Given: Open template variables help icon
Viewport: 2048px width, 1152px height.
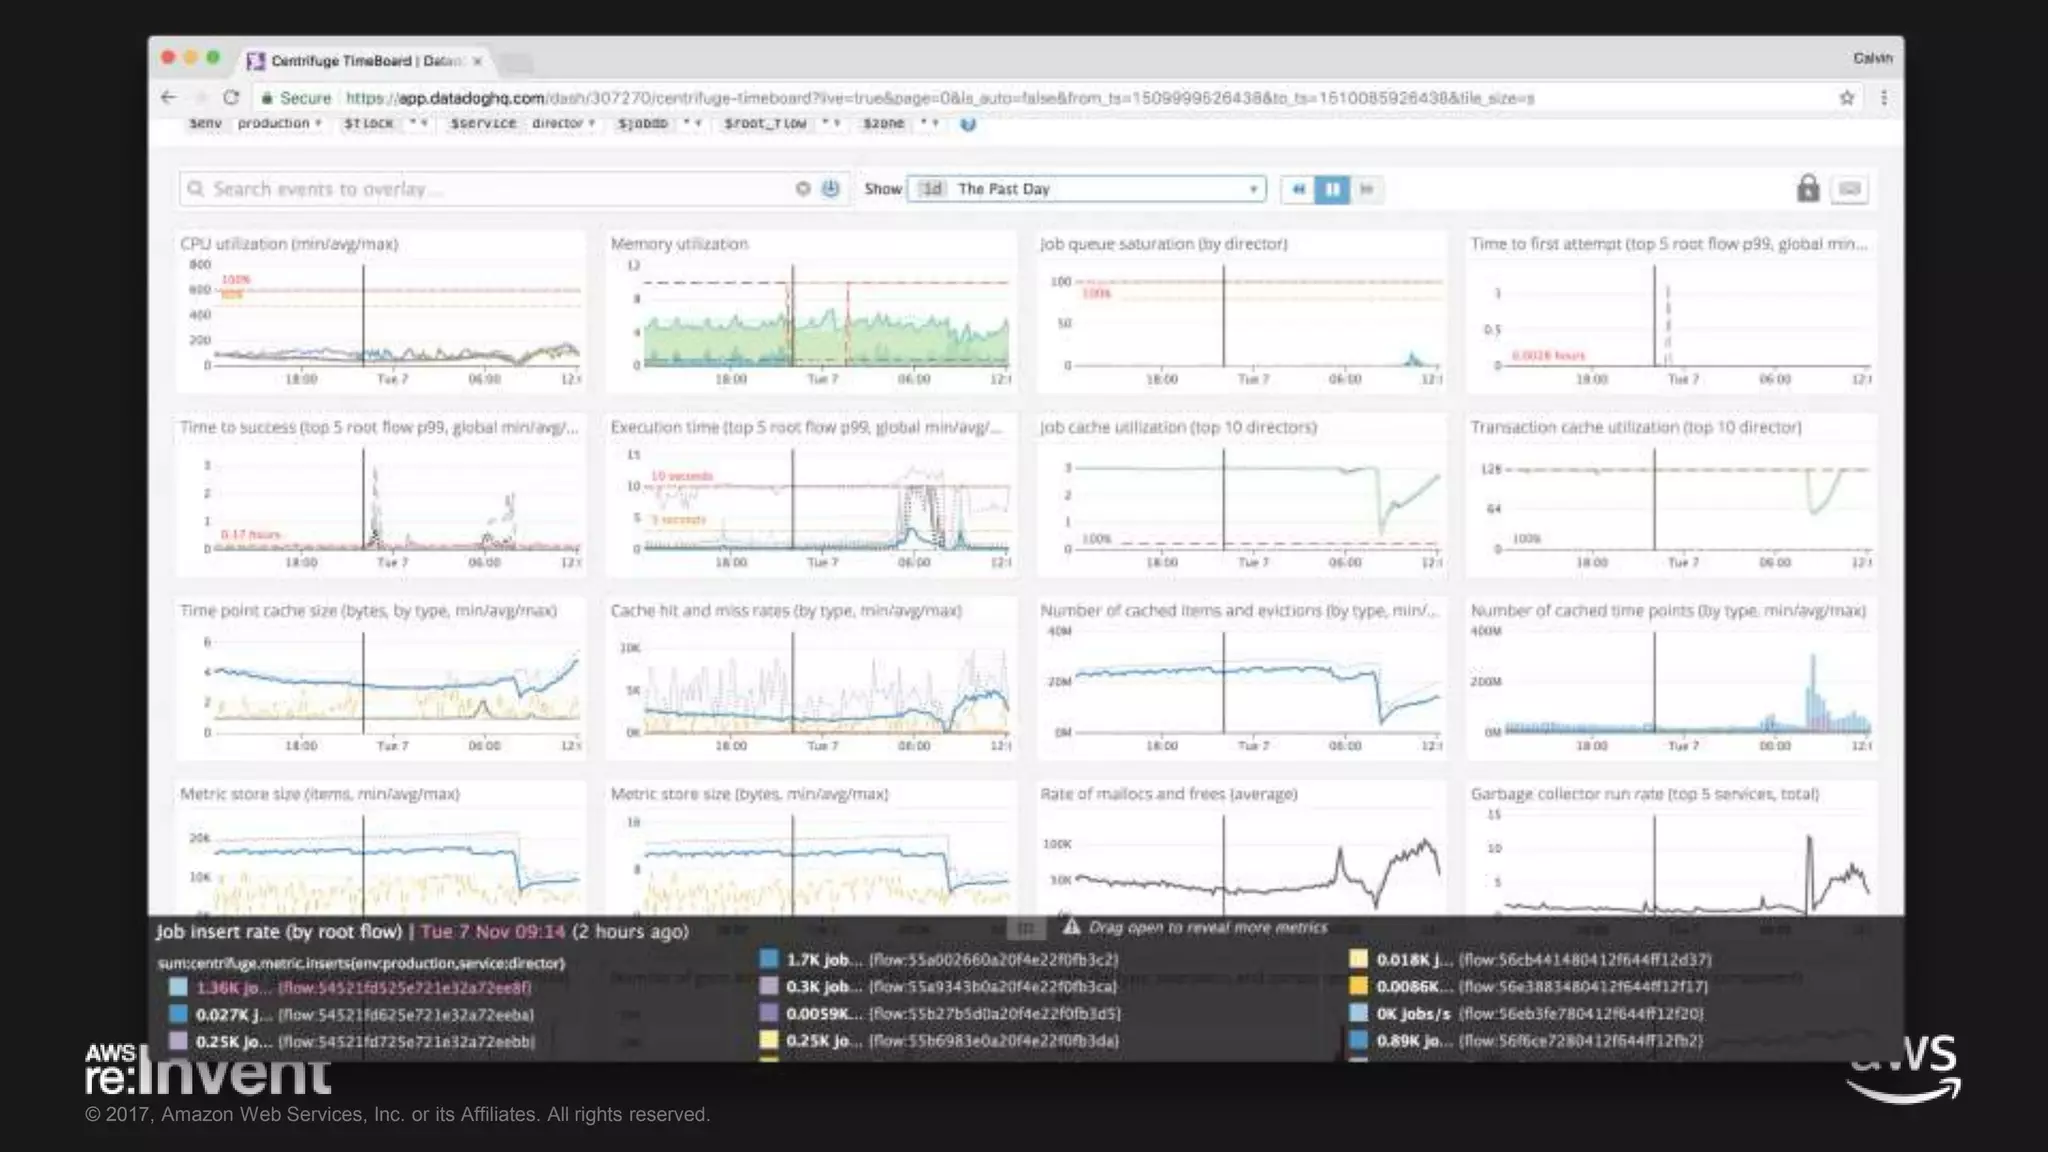Looking at the screenshot, I should pyautogui.click(x=968, y=124).
